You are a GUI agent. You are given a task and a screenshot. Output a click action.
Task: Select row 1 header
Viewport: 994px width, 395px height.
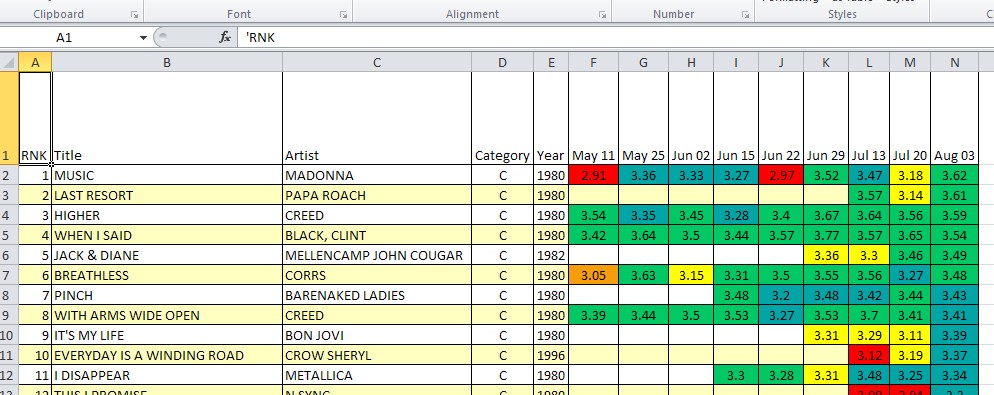tap(9, 119)
